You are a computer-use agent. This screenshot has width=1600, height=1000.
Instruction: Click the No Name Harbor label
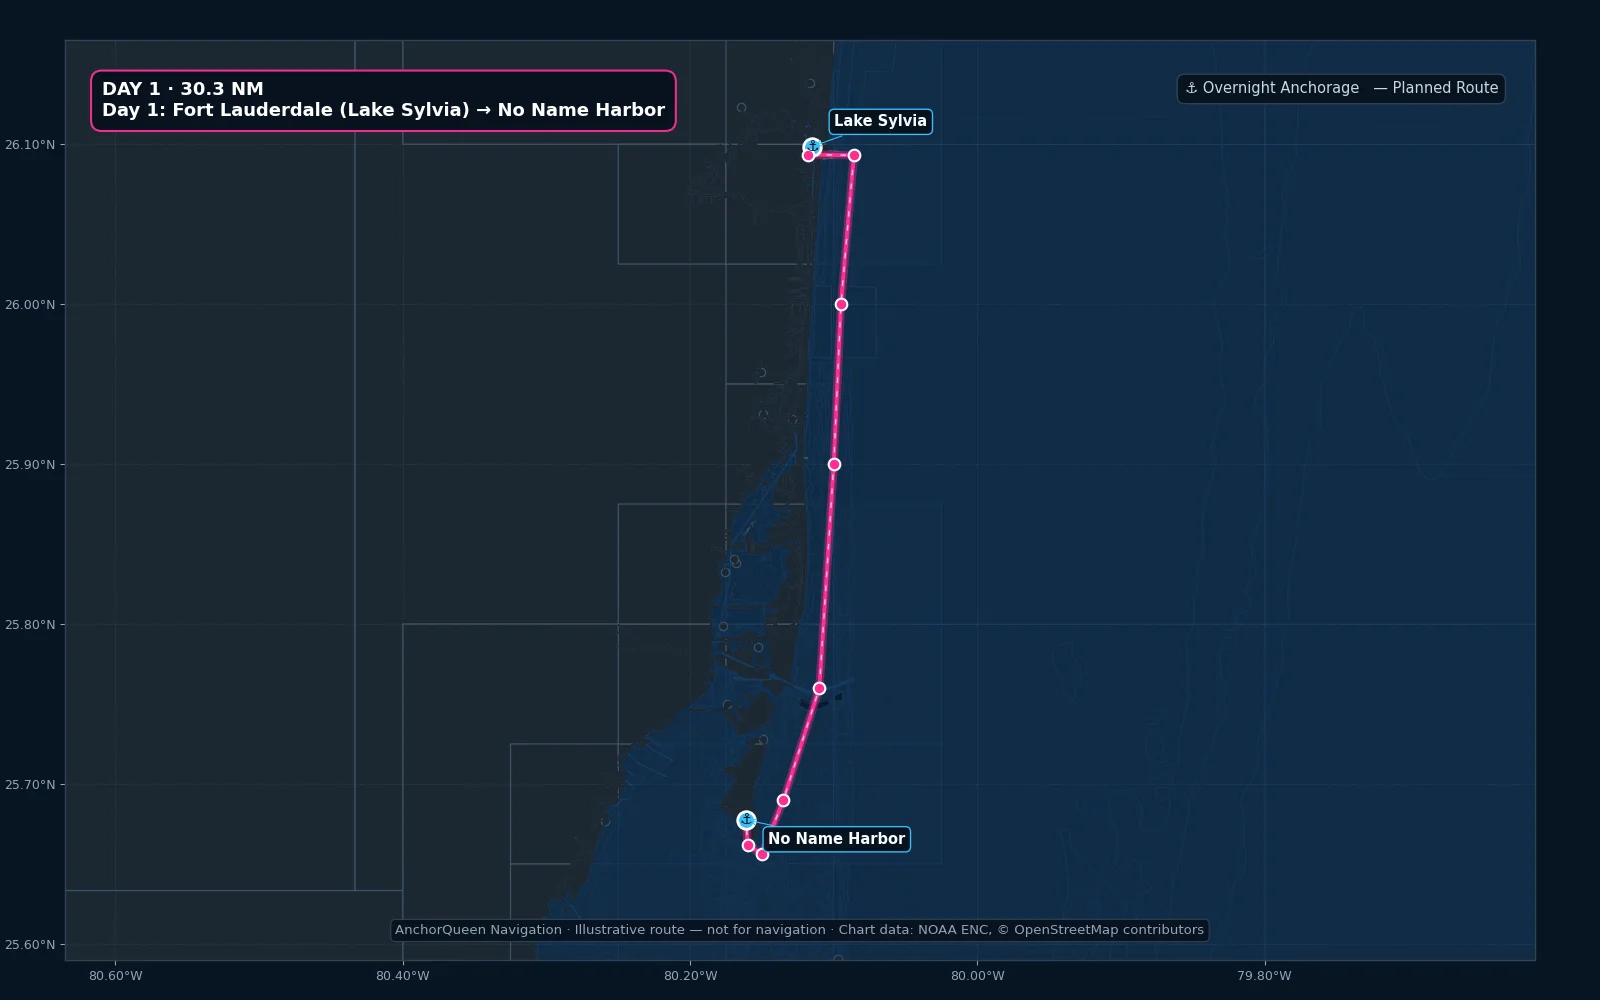[x=836, y=839]
